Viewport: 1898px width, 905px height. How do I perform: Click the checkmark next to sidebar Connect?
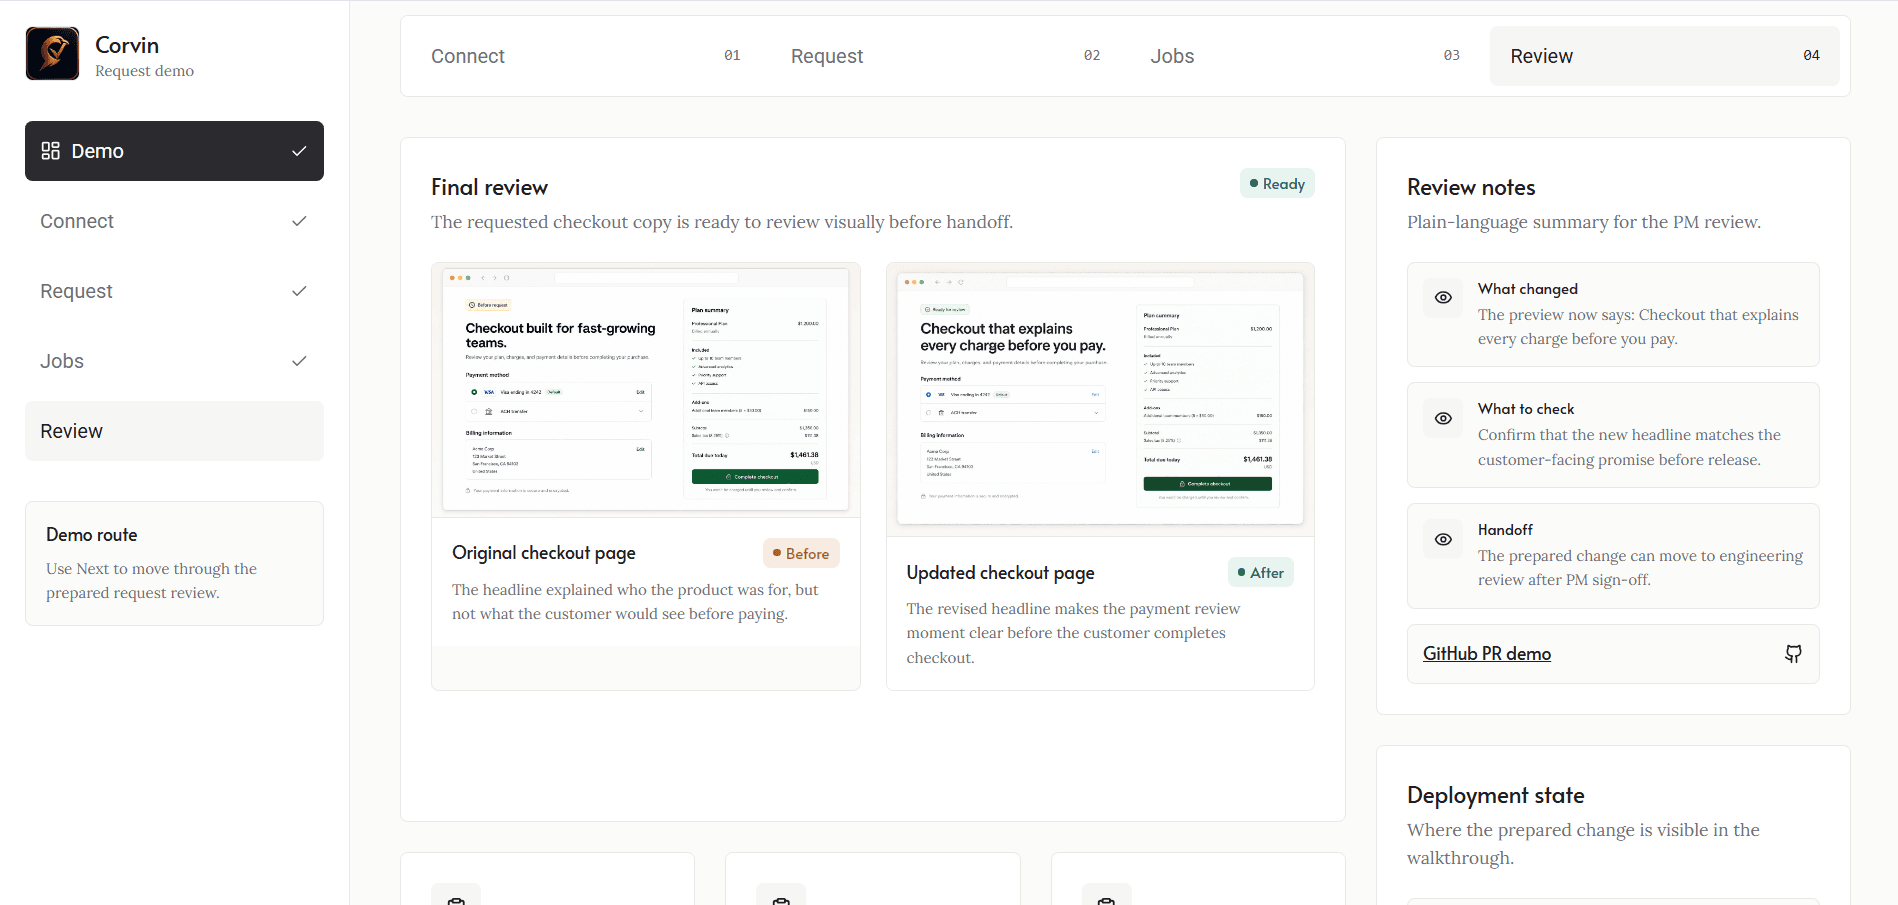tap(299, 221)
